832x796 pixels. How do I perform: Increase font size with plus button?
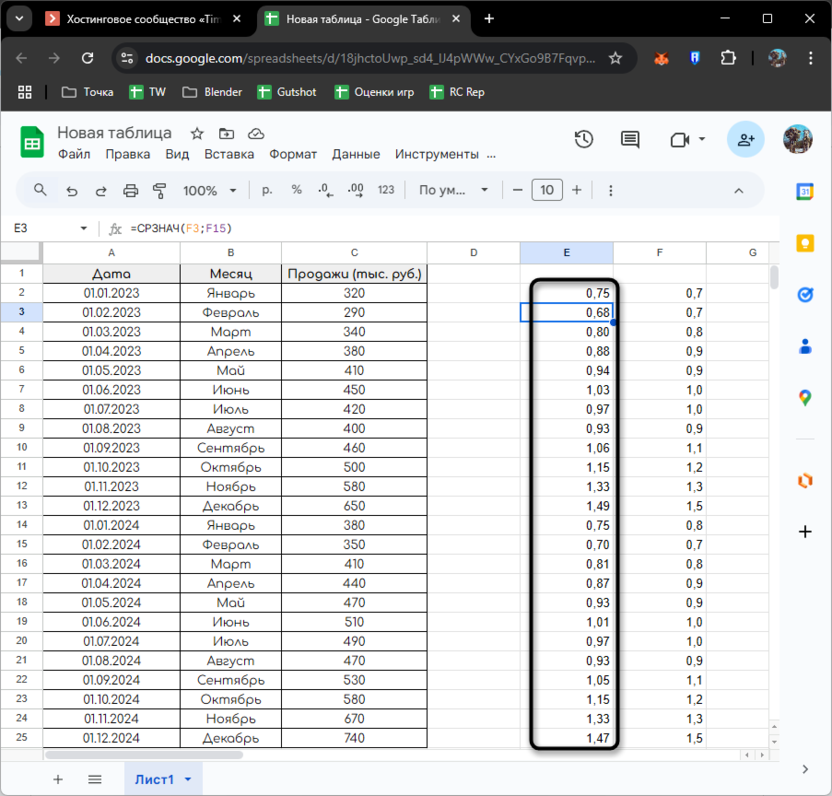click(x=577, y=190)
